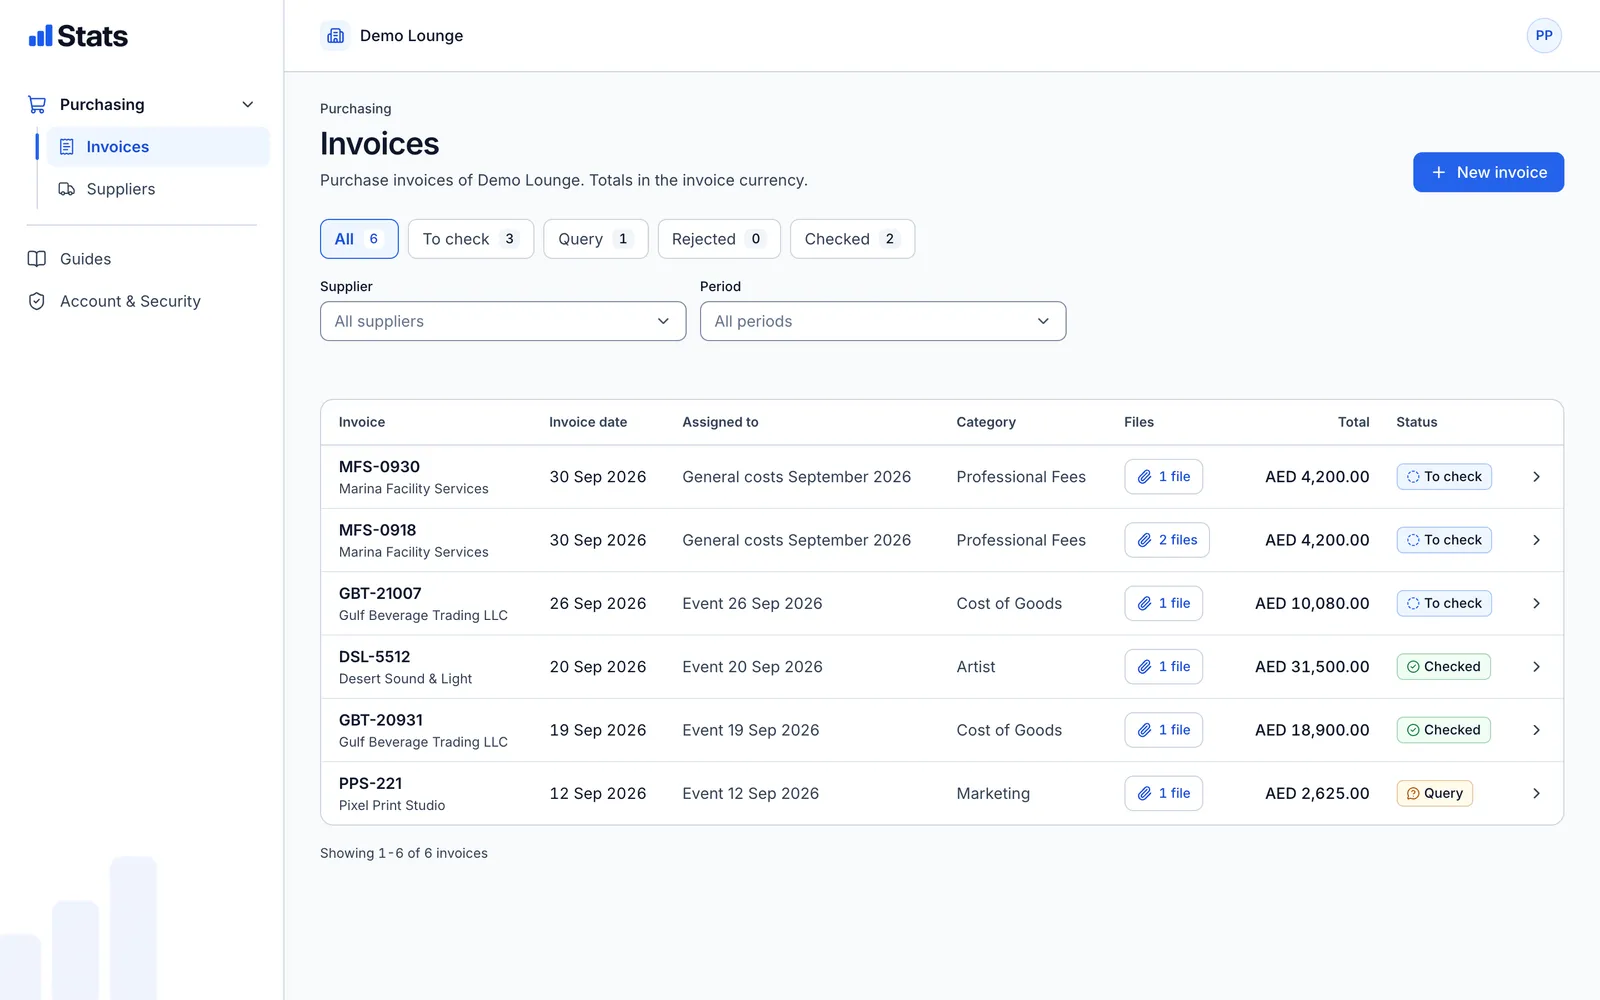Open the 1 file attachment for MFS-0930

click(x=1163, y=477)
